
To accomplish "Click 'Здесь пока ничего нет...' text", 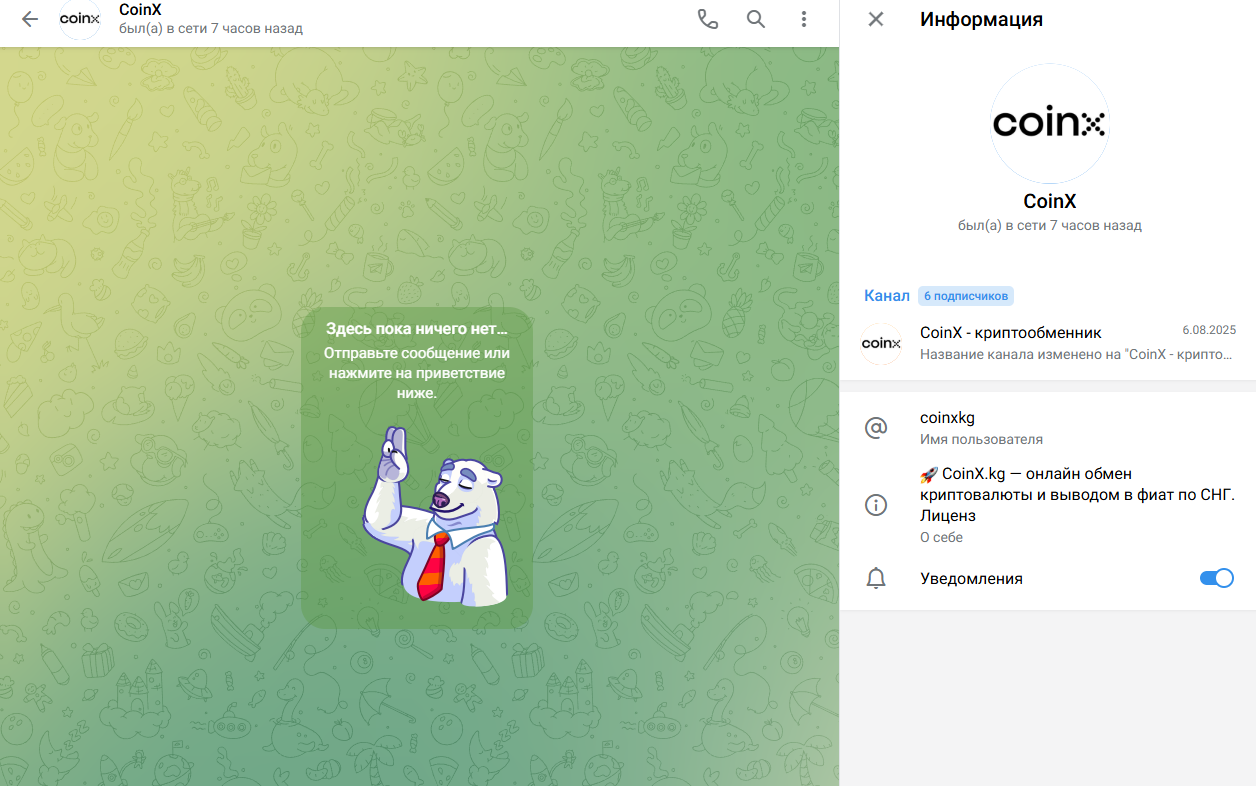I will point(417,328).
